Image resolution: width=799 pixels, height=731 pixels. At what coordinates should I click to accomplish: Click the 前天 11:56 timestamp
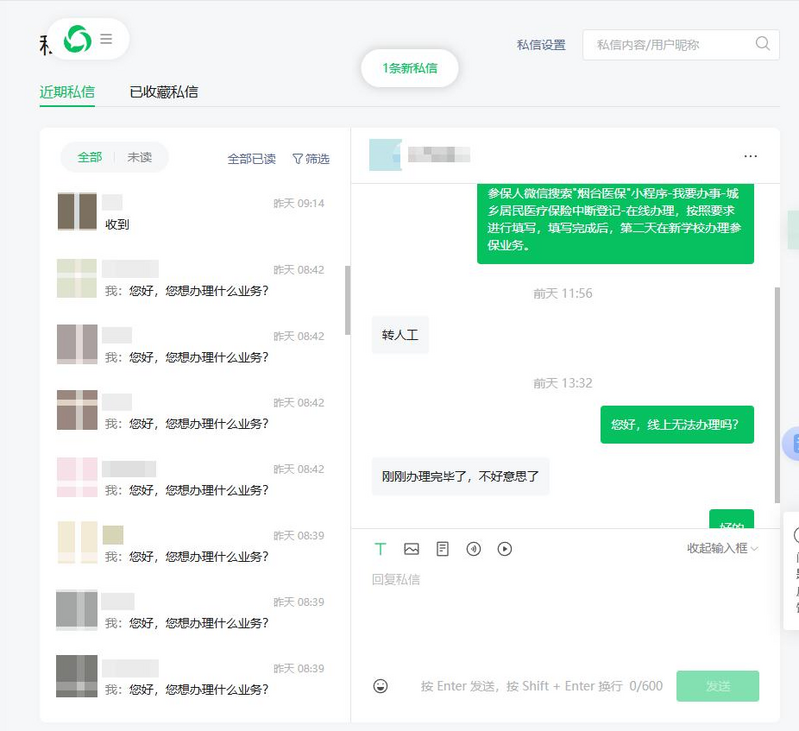[x=563, y=293]
